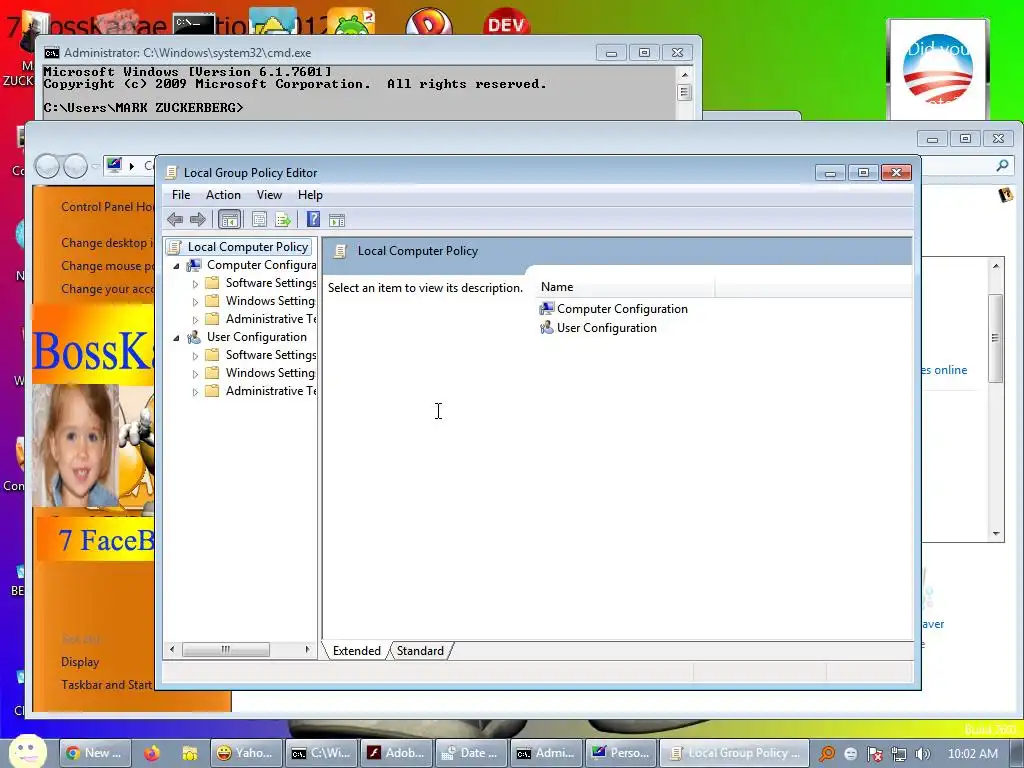Click the 10:02 AM system clock
Viewport: 1024px width, 768px height.
coord(972,754)
